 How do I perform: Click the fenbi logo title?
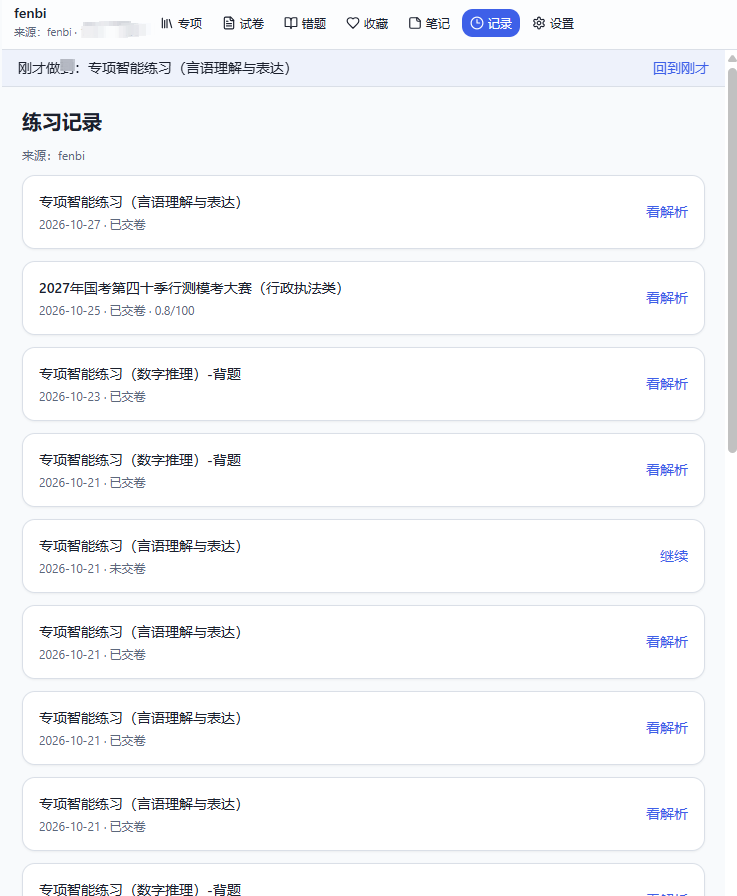click(30, 13)
